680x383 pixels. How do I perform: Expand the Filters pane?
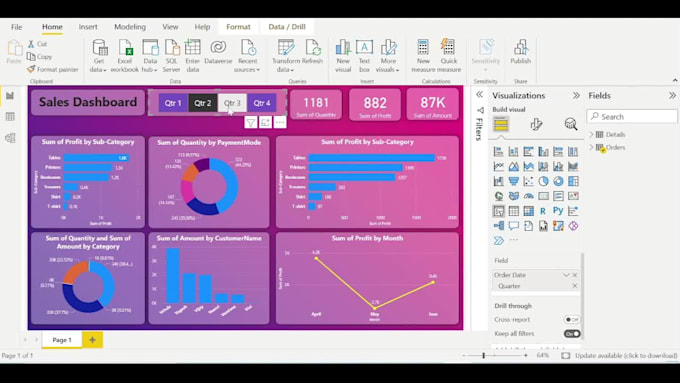tap(479, 95)
